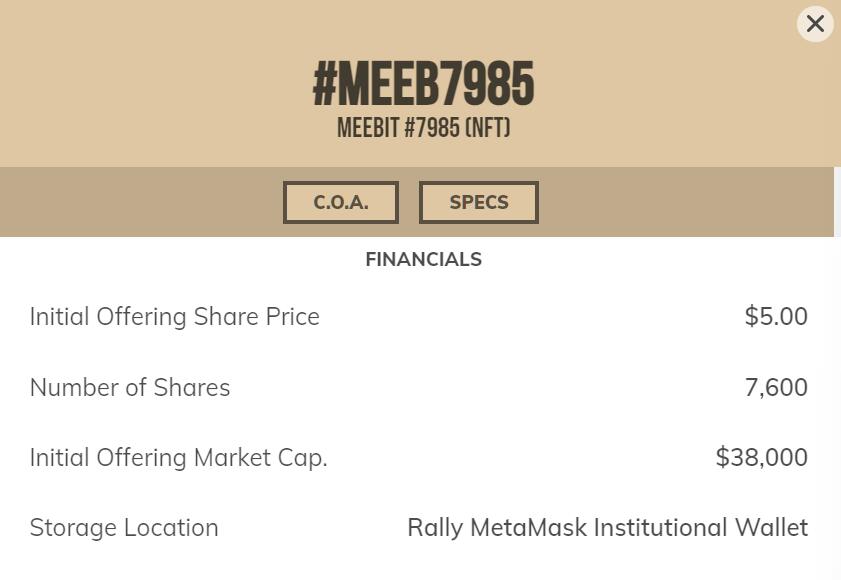841x580 pixels.
Task: Click the #MEEB7985 title heading
Action: (424, 85)
